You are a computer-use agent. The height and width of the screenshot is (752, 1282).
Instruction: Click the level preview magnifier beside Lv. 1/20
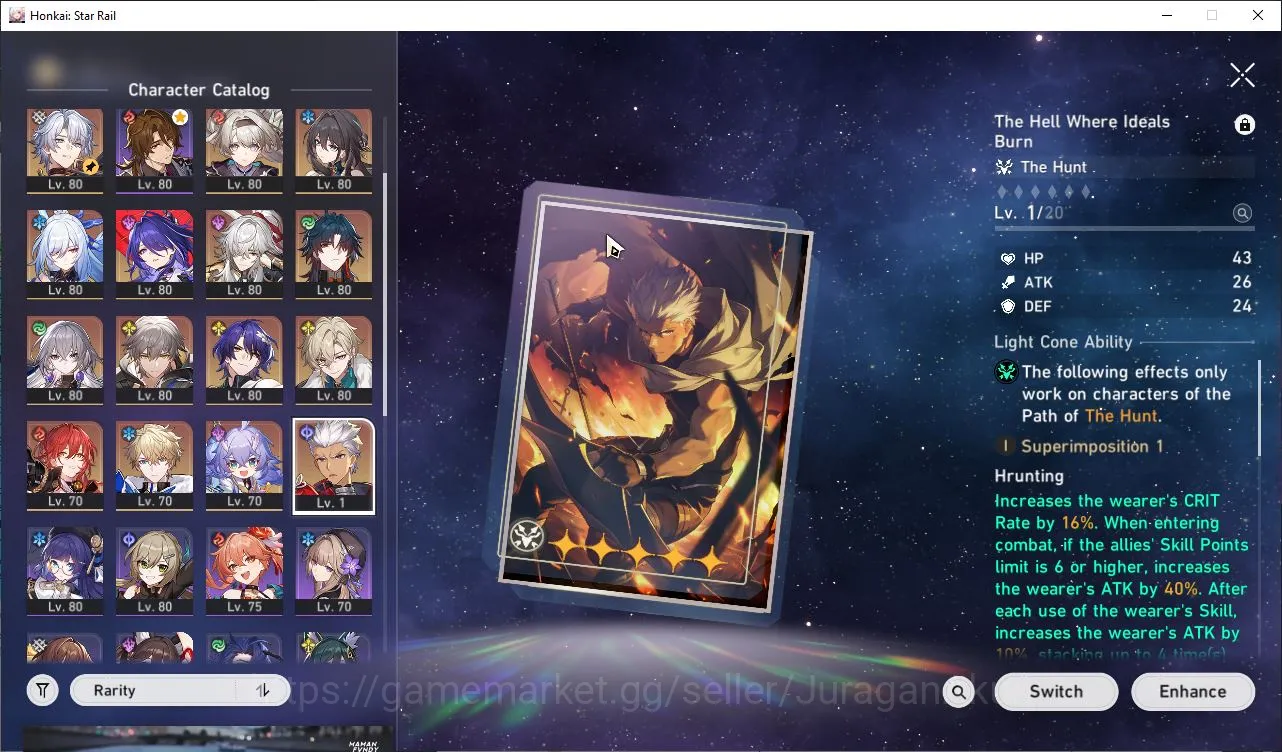pyautogui.click(x=1242, y=213)
